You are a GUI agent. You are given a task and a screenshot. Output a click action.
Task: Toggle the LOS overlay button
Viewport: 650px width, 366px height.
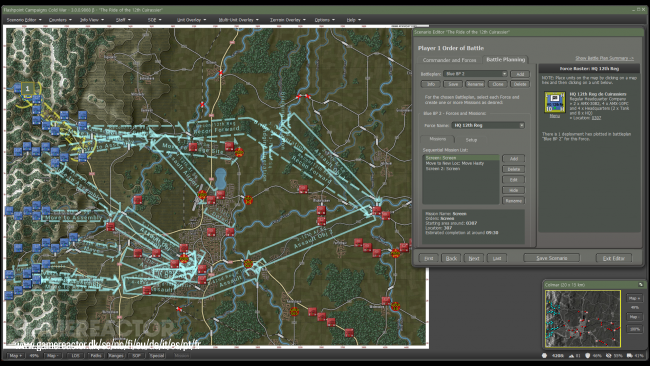tap(75, 356)
